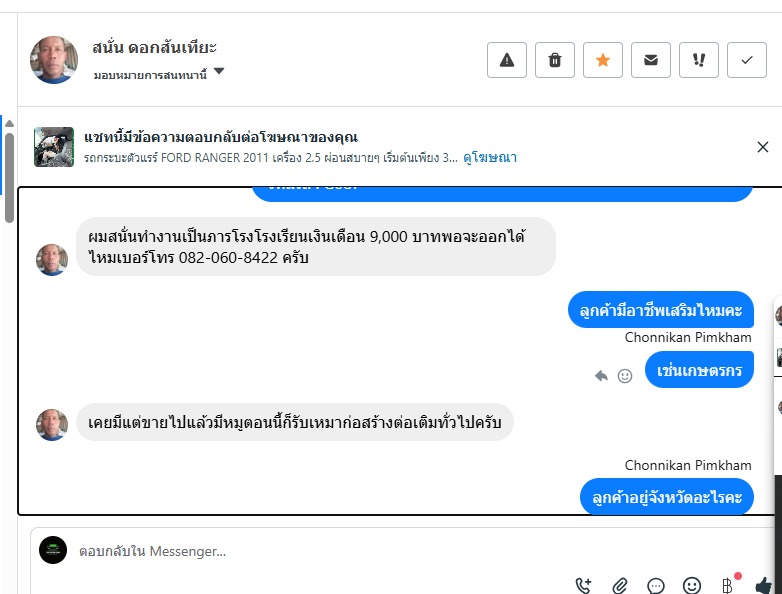This screenshot has width=782, height=594.
Task: Click the Messenger reply text field
Action: (300, 551)
